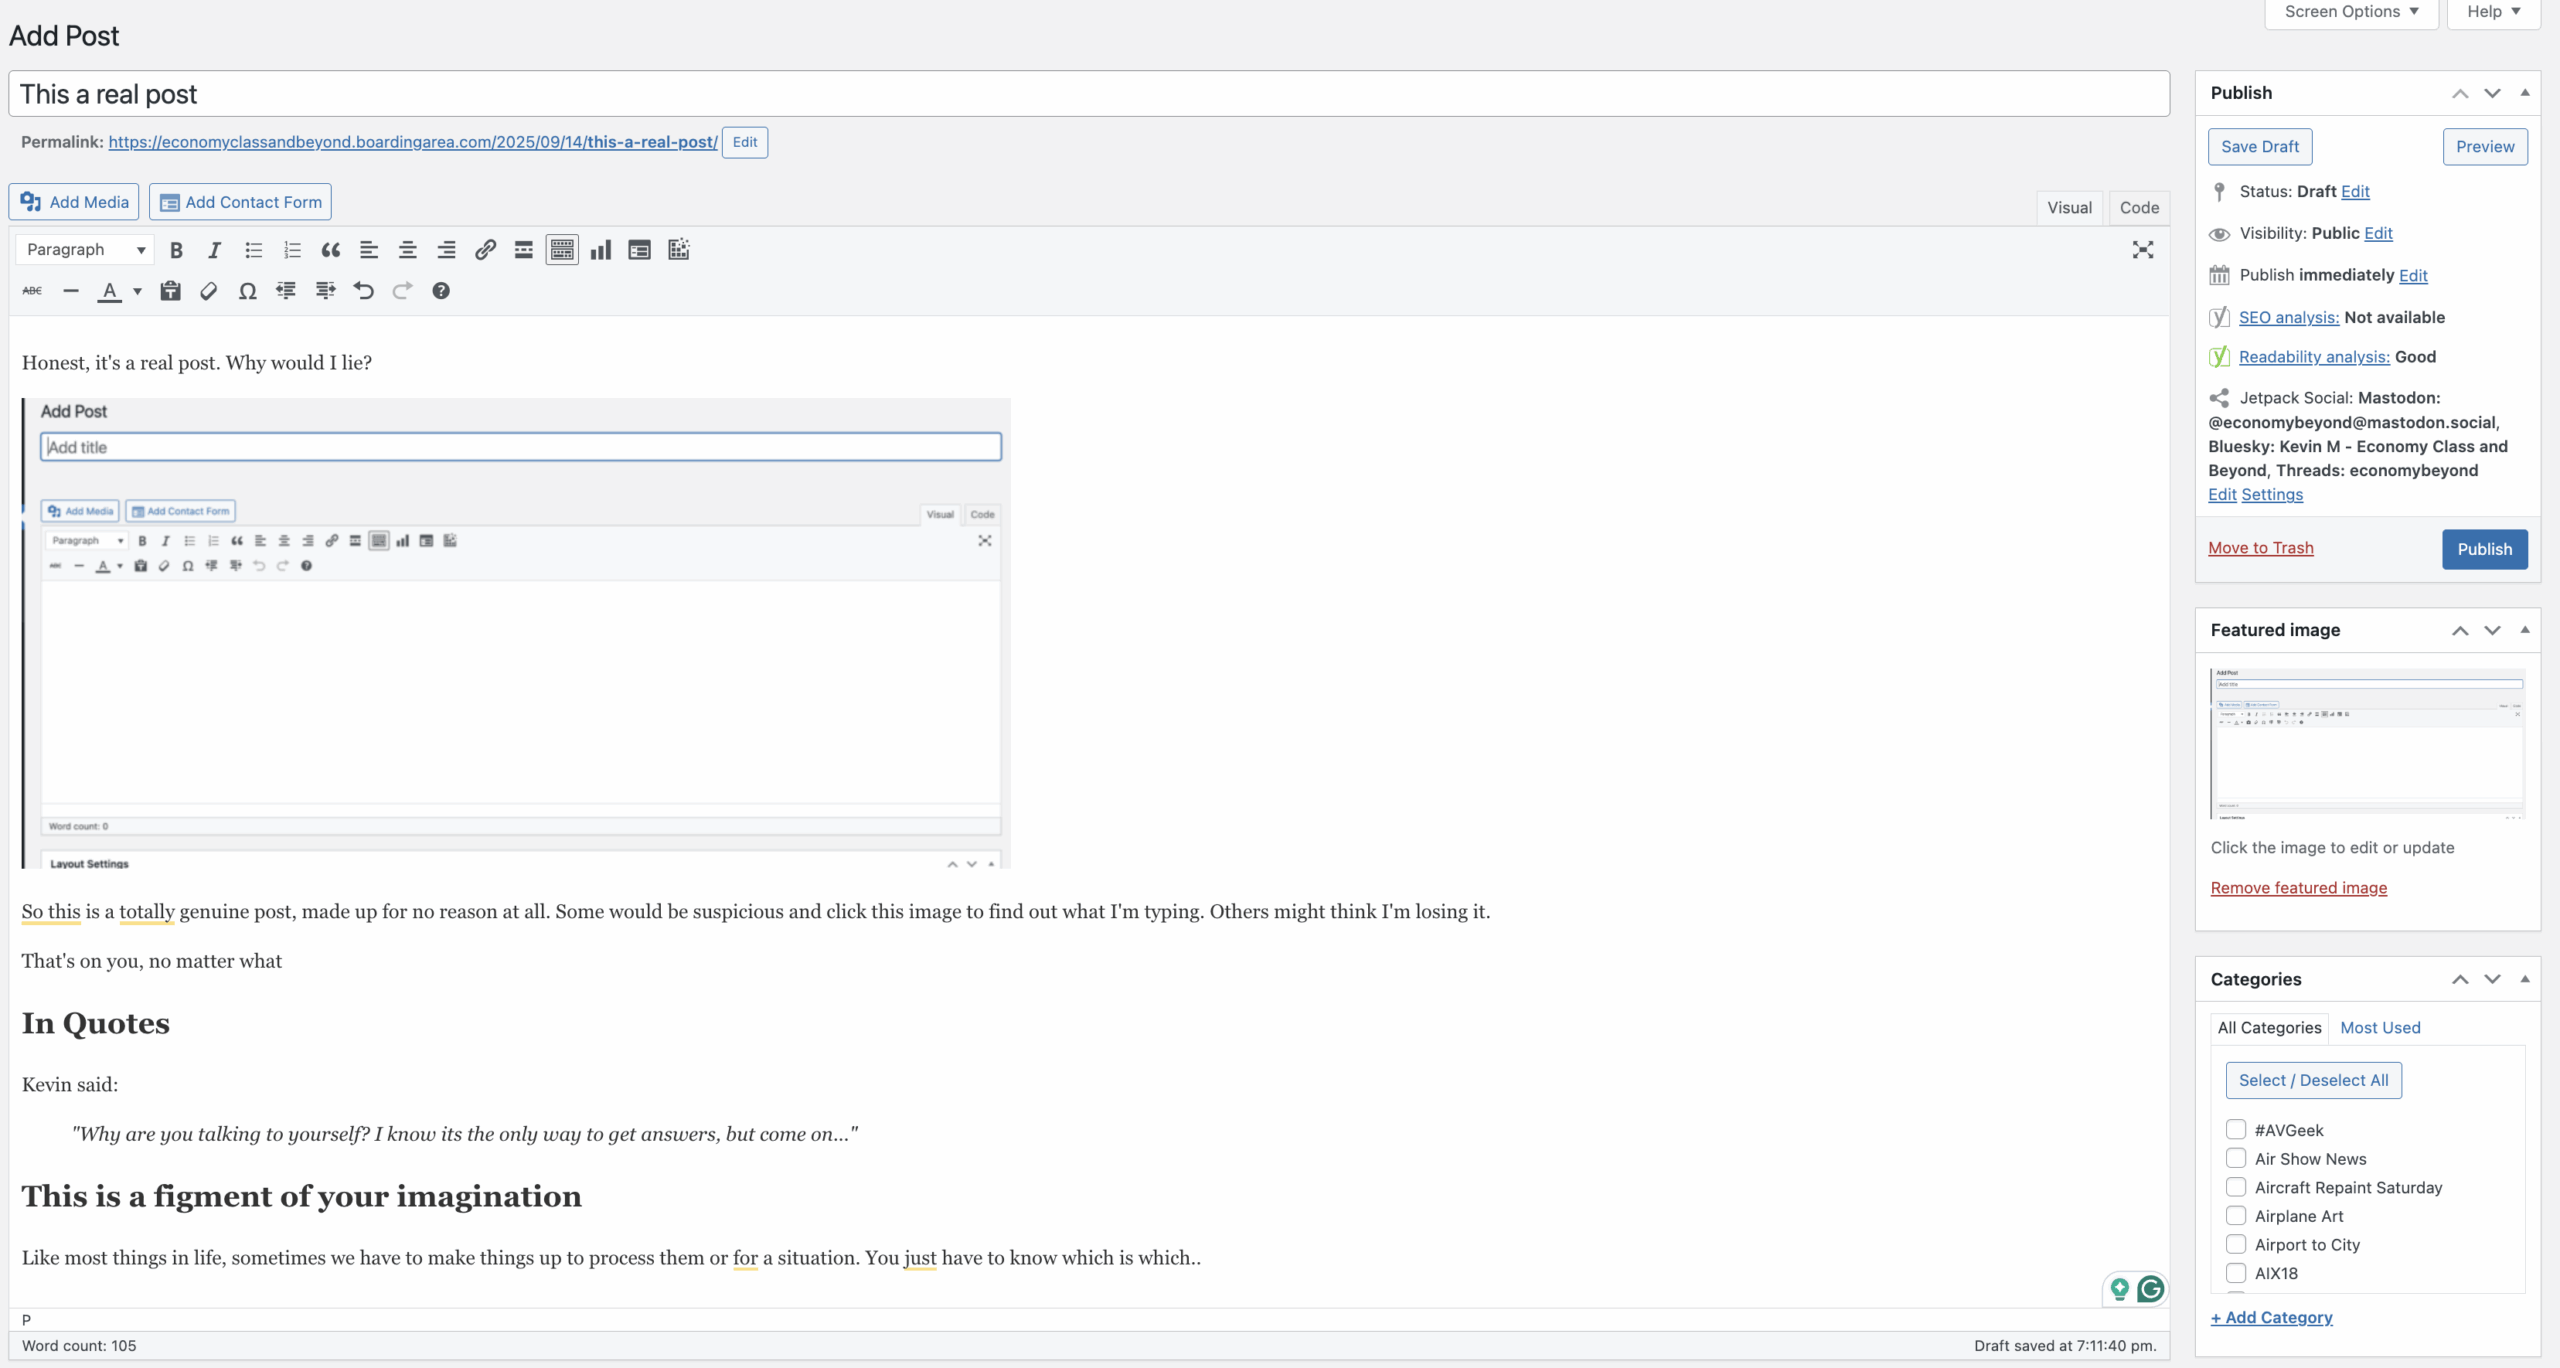Toggle bold formatting in editor toolbar

click(x=176, y=250)
